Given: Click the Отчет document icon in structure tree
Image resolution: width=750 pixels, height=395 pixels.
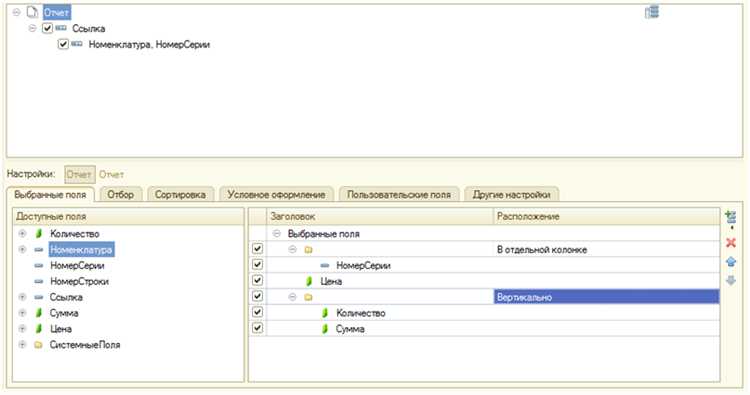Looking at the screenshot, I should pyautogui.click(x=32, y=12).
